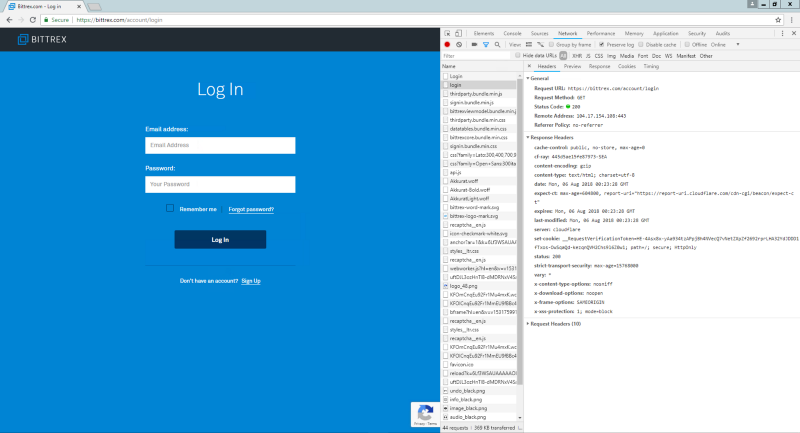This screenshot has height=433, width=800.
Task: Open the Online throttling dropdown
Action: (x=725, y=45)
